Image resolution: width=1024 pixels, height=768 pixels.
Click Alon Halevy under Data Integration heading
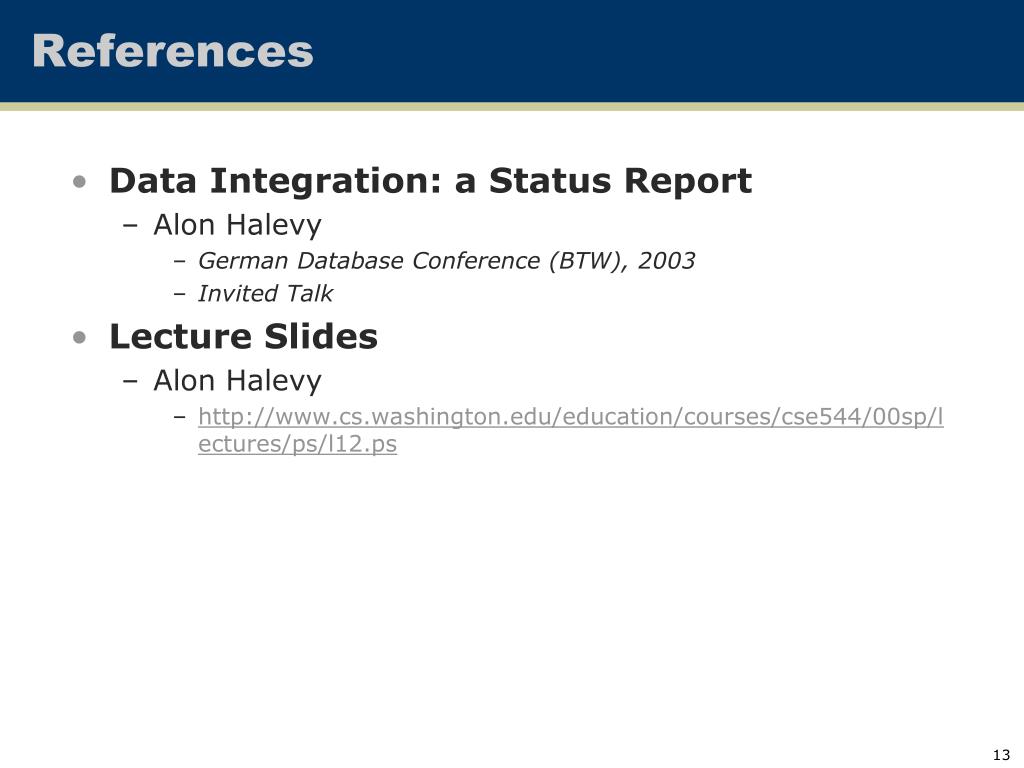[237, 225]
